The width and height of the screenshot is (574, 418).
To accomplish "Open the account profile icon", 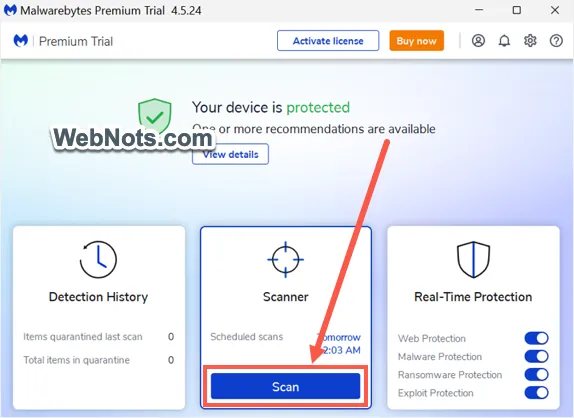I will 478,41.
